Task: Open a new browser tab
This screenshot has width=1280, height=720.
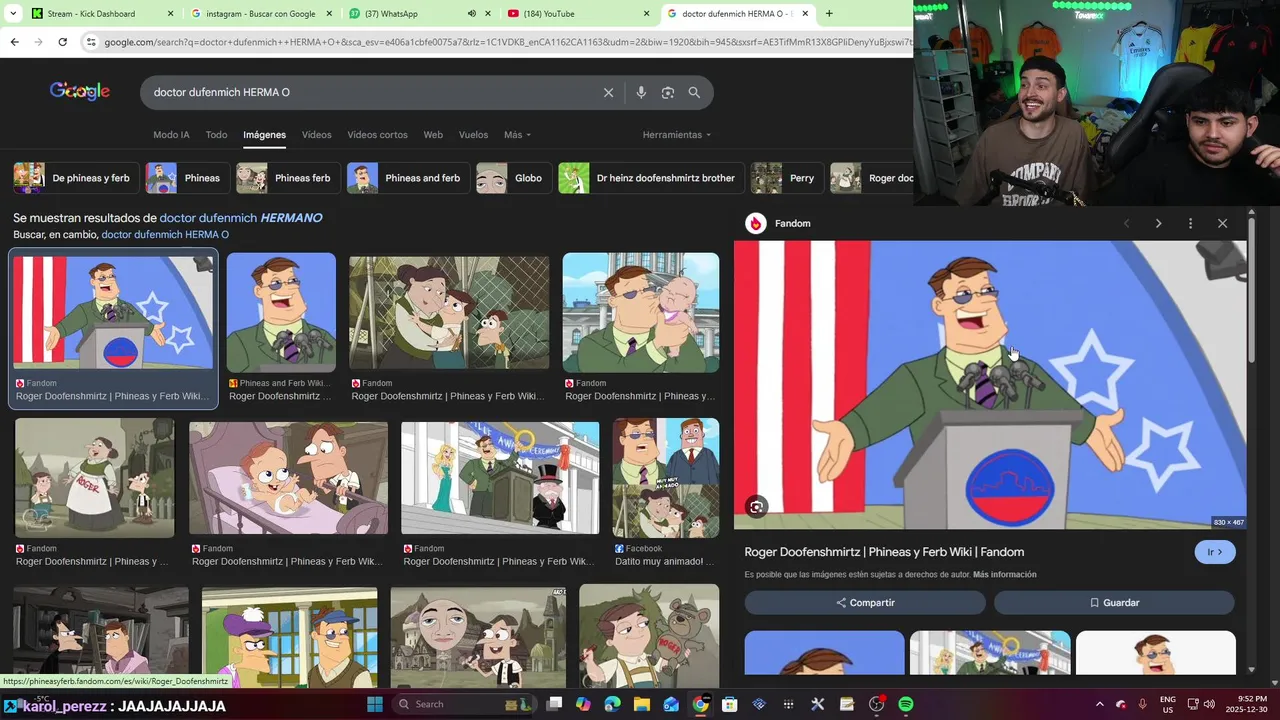Action: [x=828, y=14]
